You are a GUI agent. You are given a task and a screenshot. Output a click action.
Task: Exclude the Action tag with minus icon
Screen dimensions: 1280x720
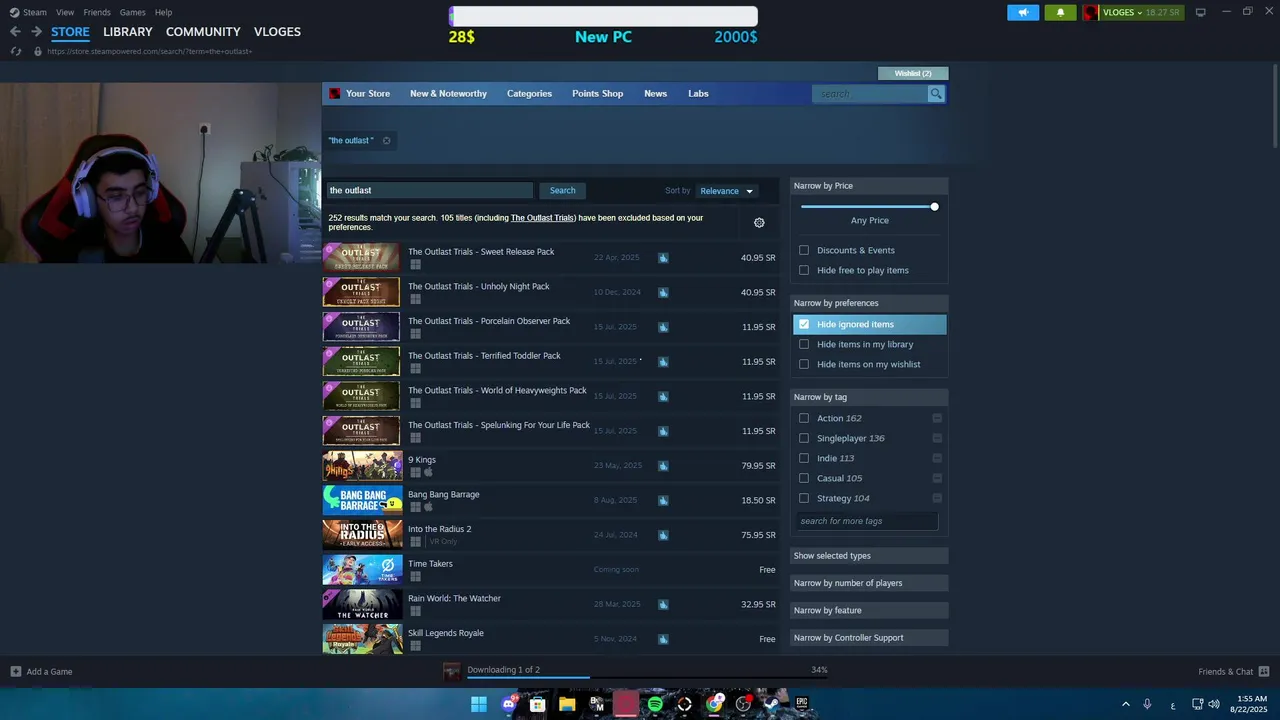click(x=937, y=418)
